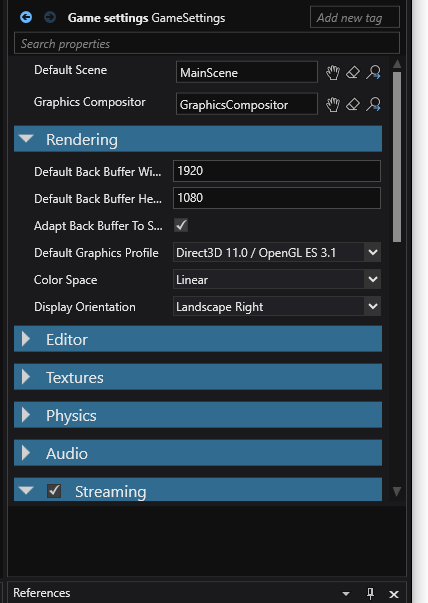Expand the Audio section

point(26,453)
